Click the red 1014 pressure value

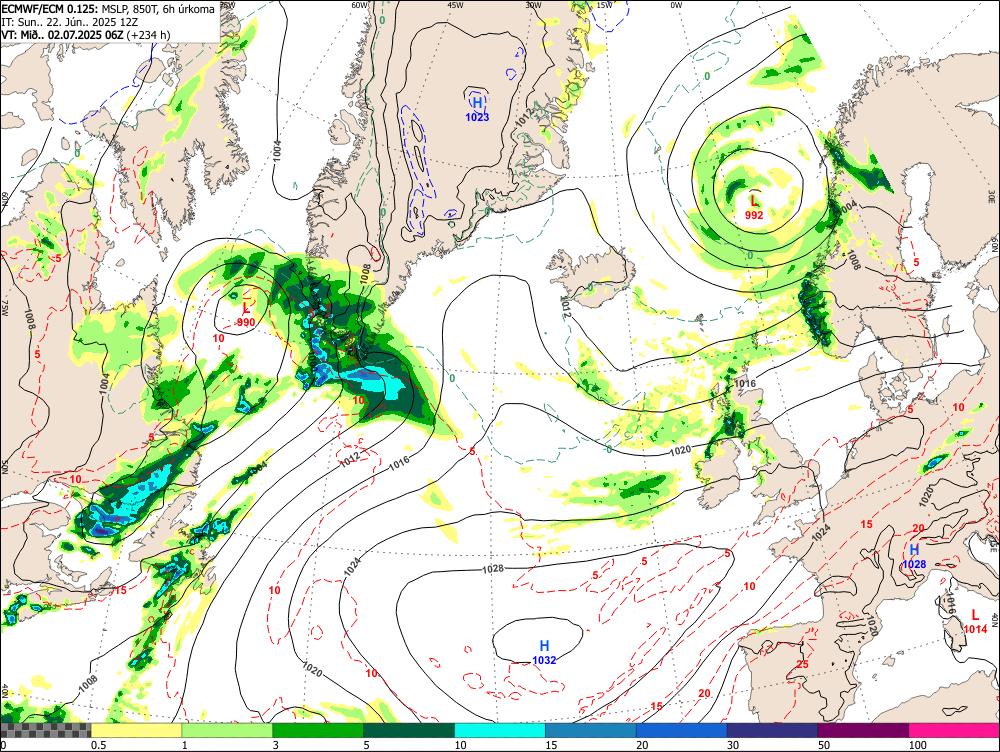pyautogui.click(x=975, y=629)
